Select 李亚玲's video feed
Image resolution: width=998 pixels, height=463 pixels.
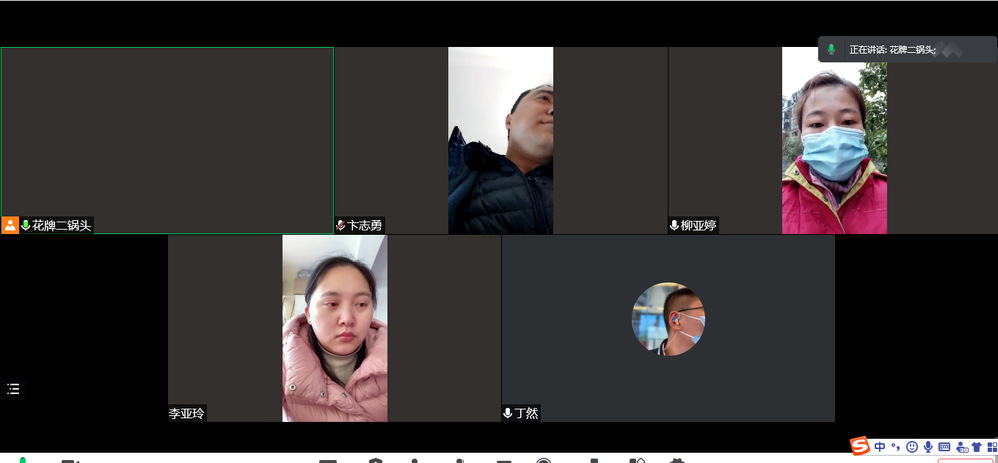tap(334, 328)
